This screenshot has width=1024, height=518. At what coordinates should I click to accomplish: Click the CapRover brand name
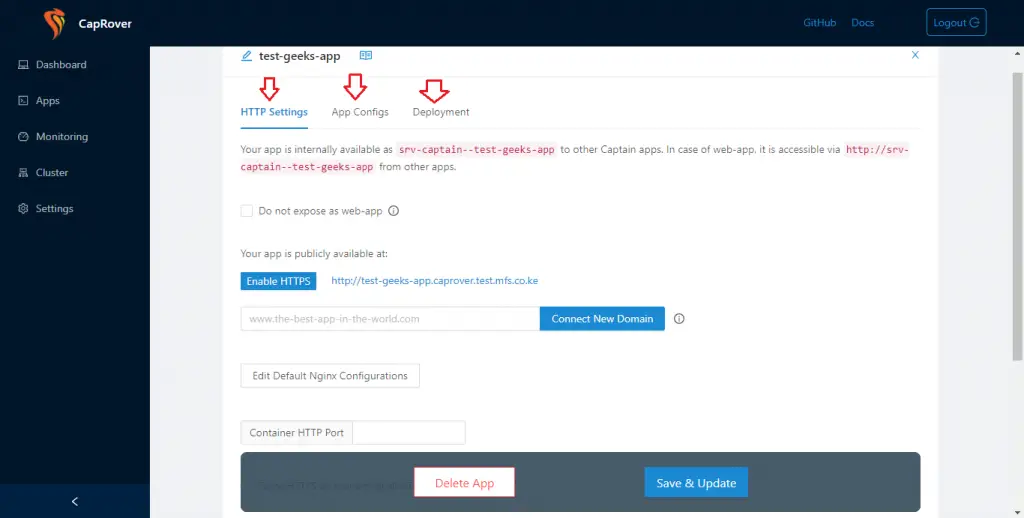click(105, 24)
